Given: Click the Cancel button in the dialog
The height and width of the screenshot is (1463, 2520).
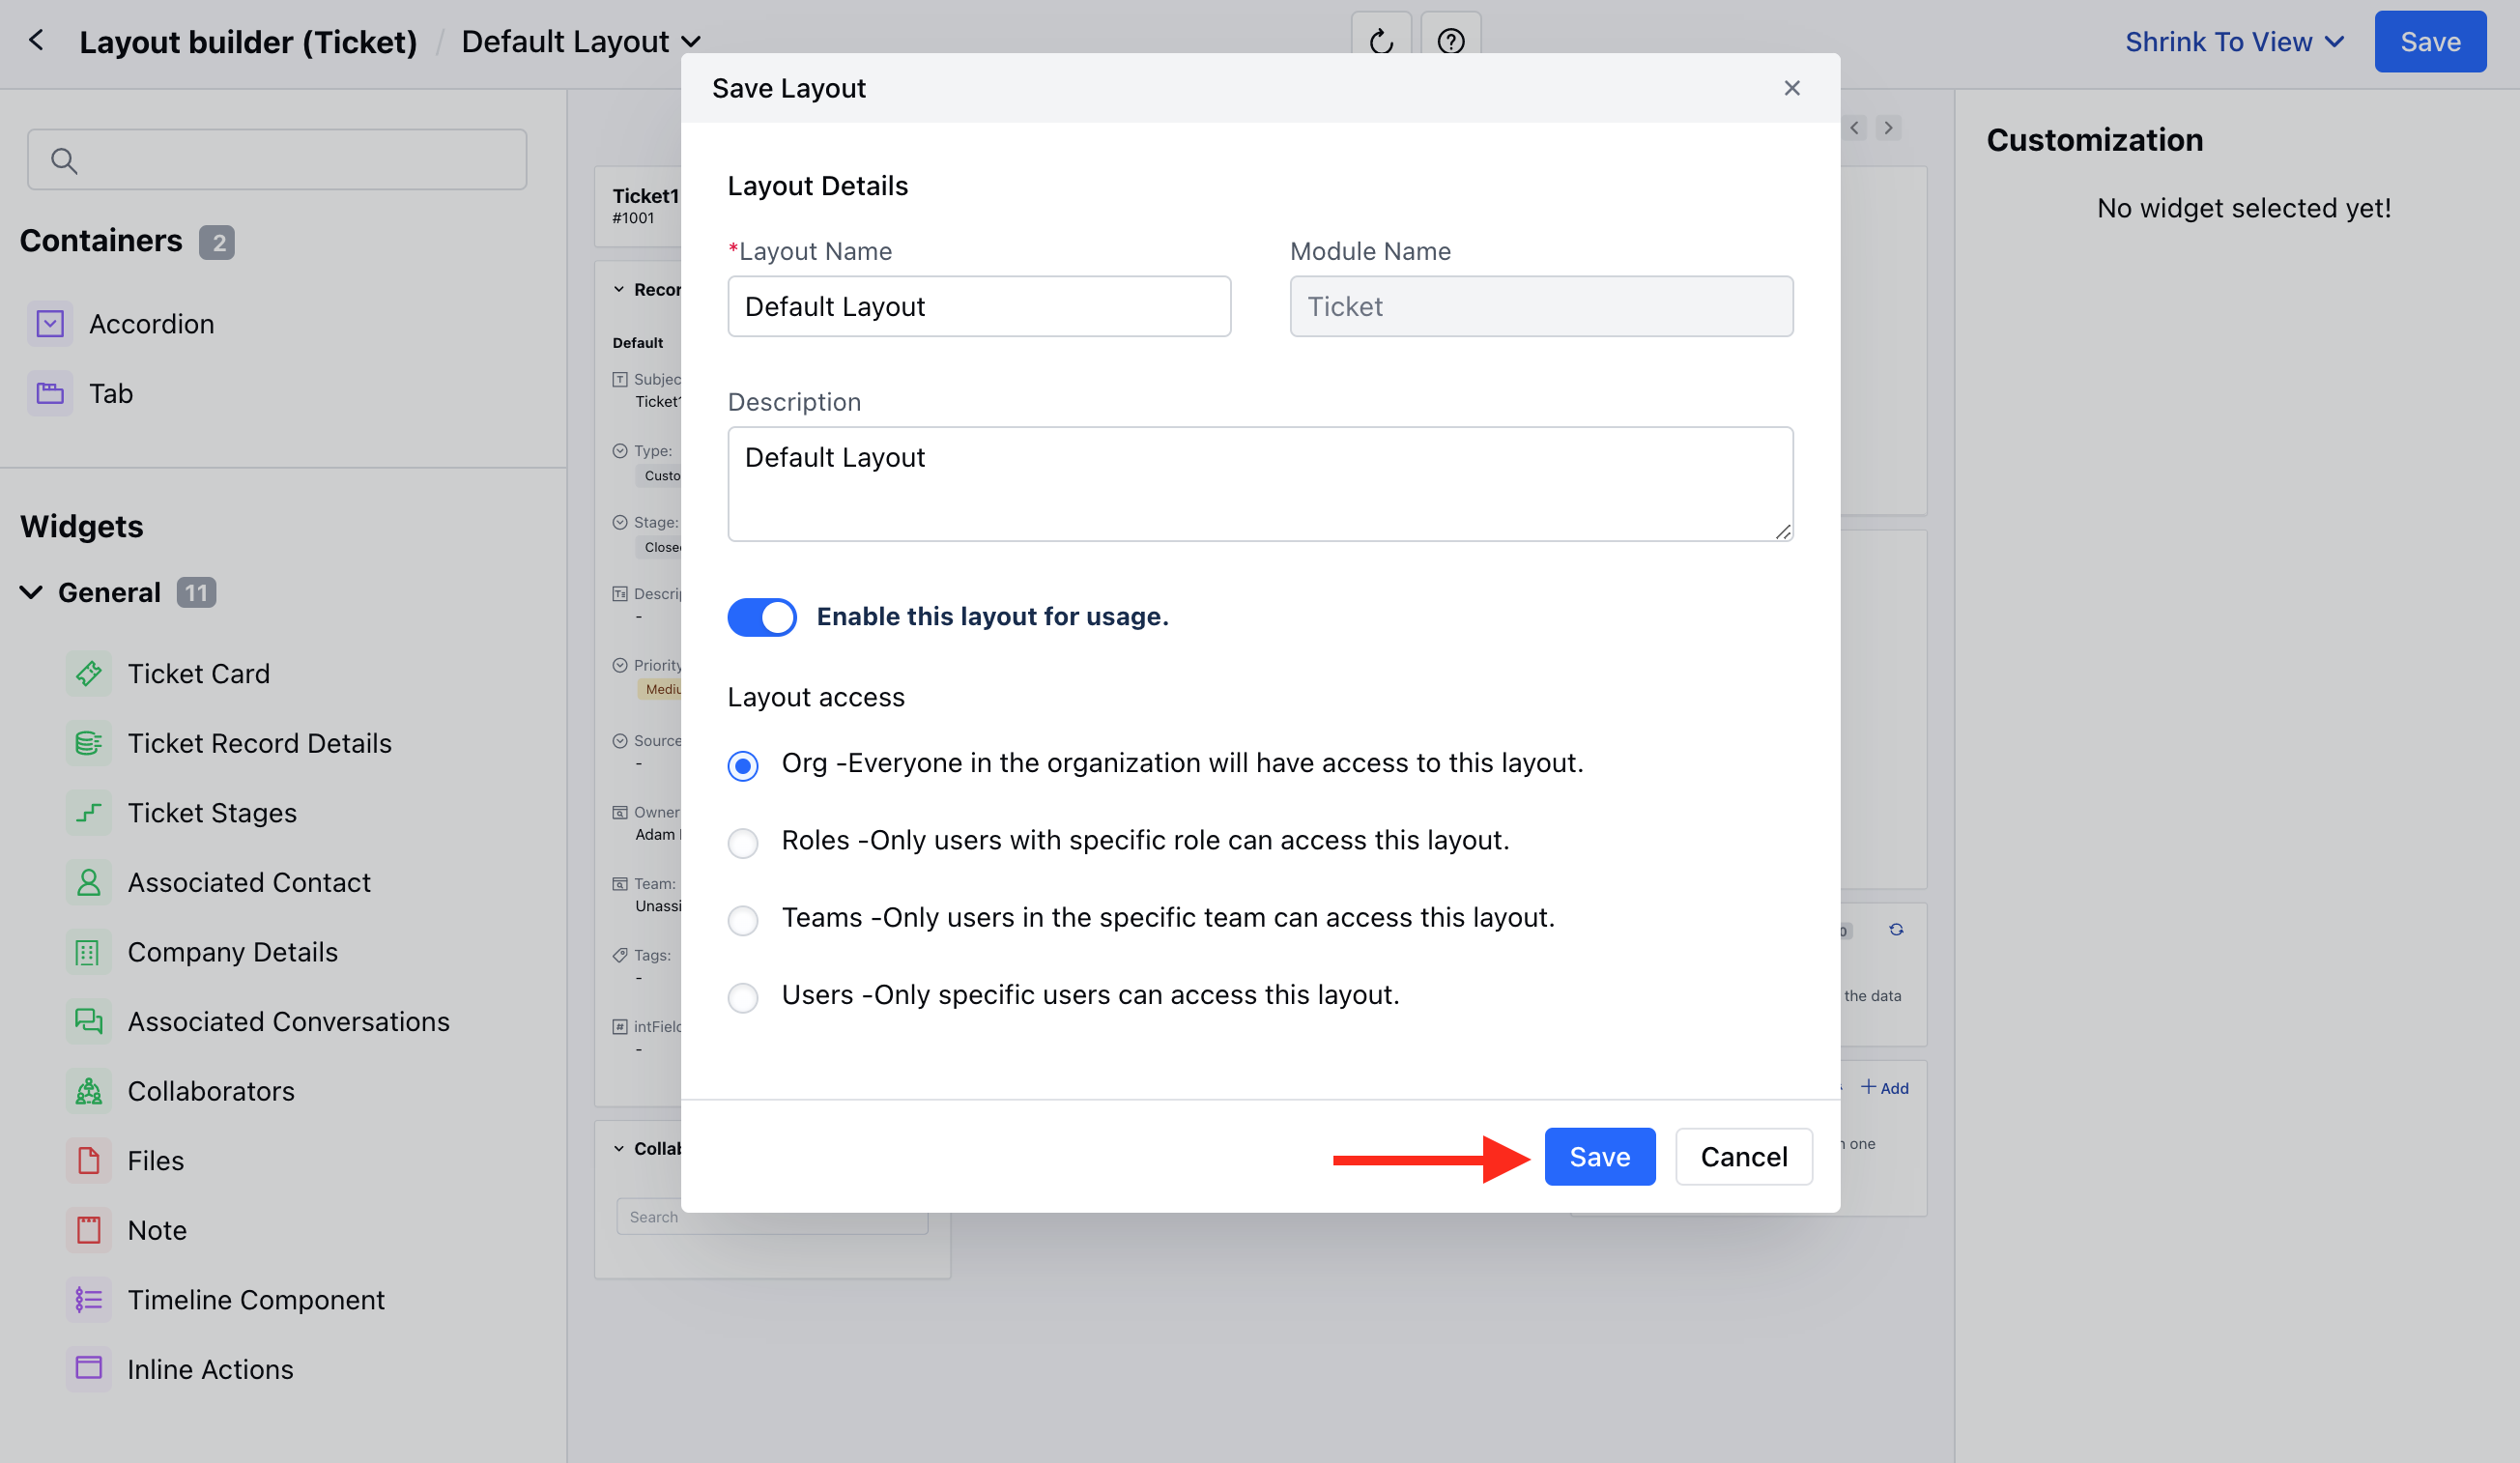Looking at the screenshot, I should pos(1743,1156).
